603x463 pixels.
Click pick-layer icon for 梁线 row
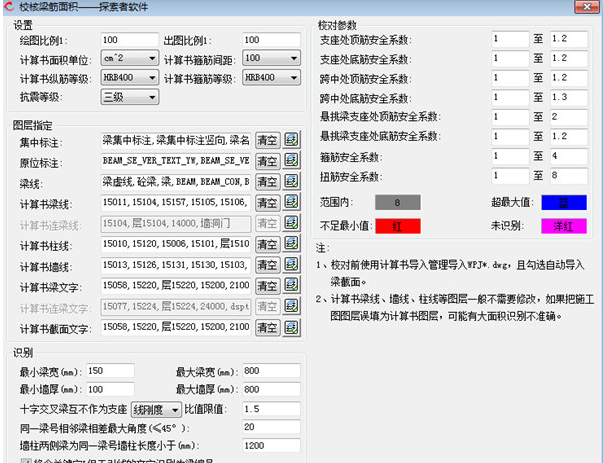point(292,182)
